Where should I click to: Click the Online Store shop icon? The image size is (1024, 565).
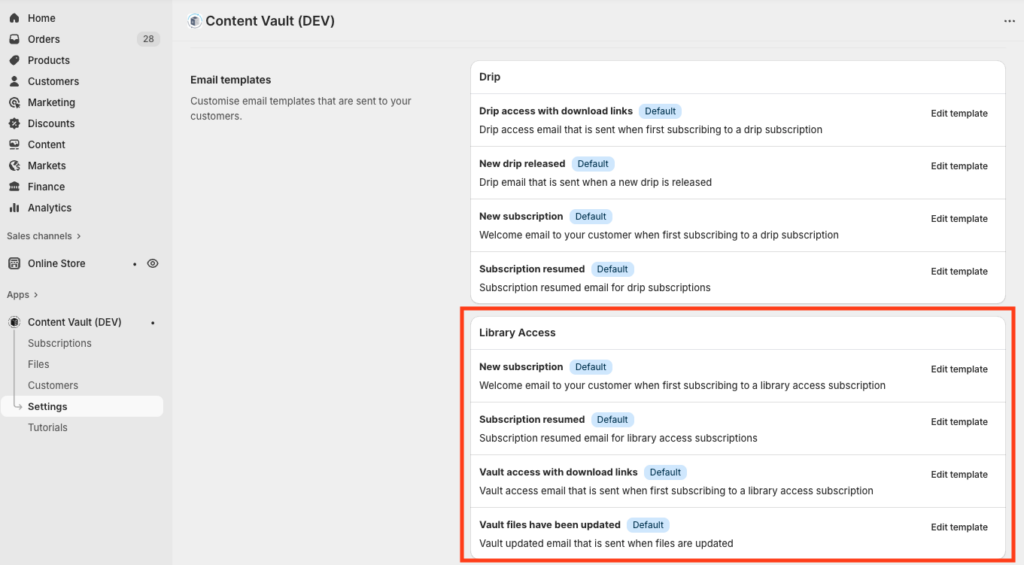pos(14,263)
